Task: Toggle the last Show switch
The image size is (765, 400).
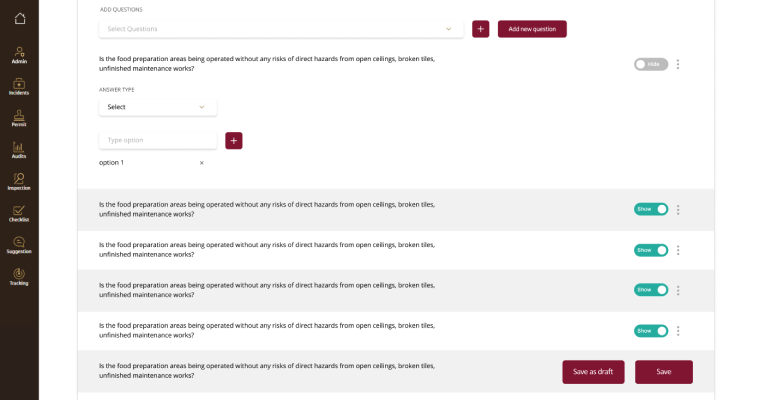Action: (x=651, y=330)
